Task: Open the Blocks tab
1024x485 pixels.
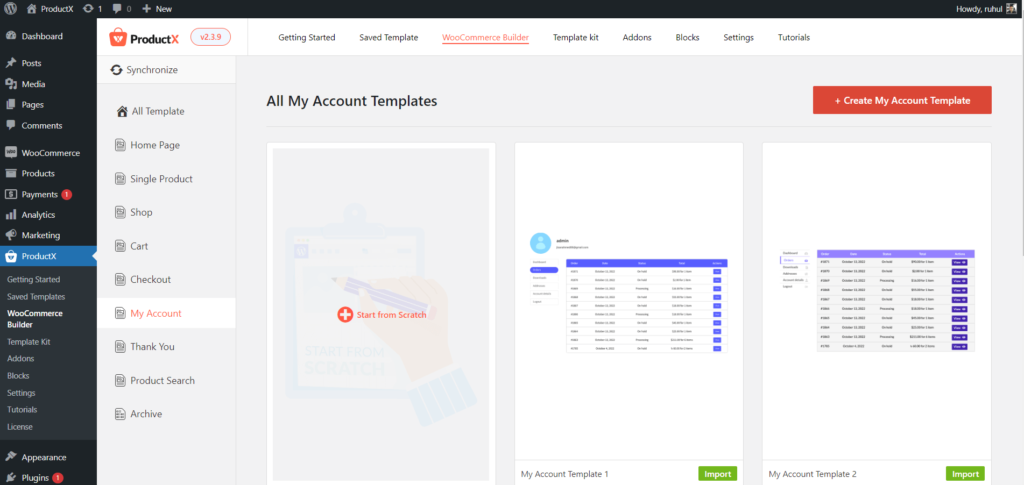Action: click(x=688, y=37)
